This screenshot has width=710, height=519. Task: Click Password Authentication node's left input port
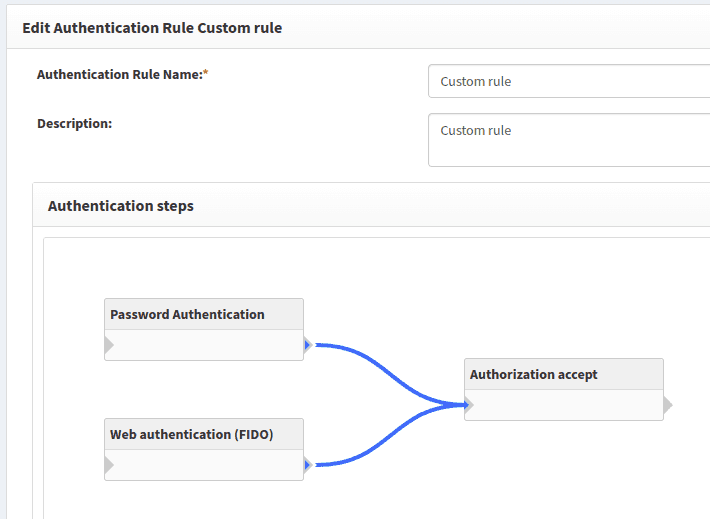coord(109,345)
